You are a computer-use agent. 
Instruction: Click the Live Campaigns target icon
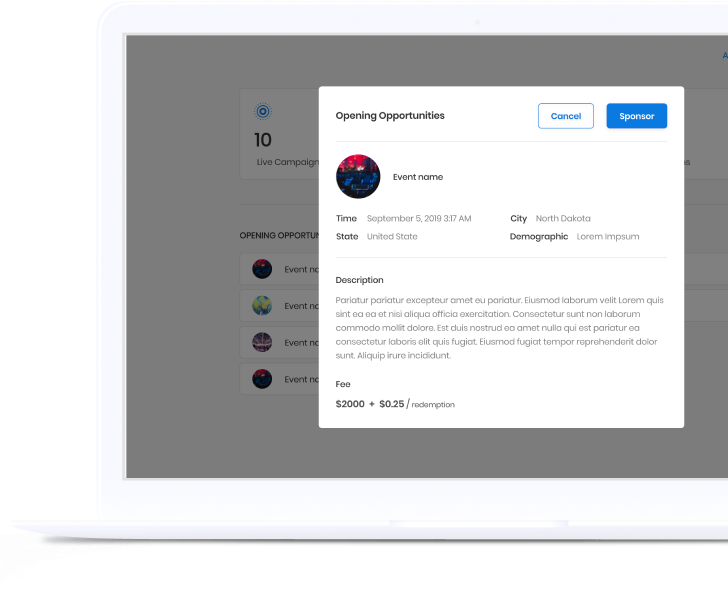[x=263, y=111]
